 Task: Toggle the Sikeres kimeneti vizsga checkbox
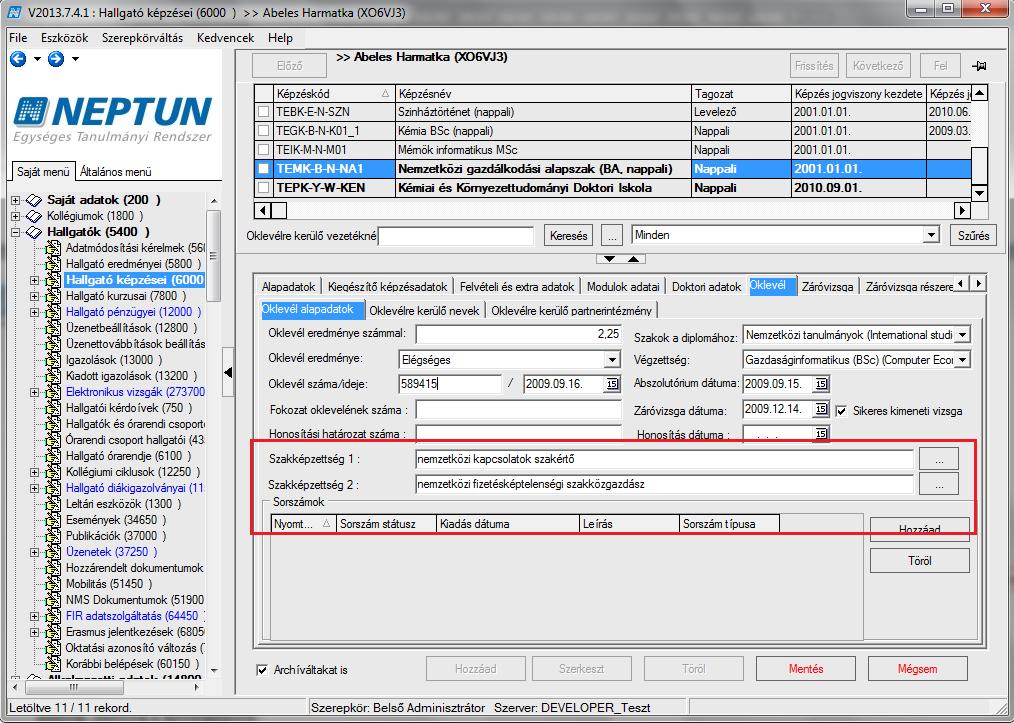(841, 411)
